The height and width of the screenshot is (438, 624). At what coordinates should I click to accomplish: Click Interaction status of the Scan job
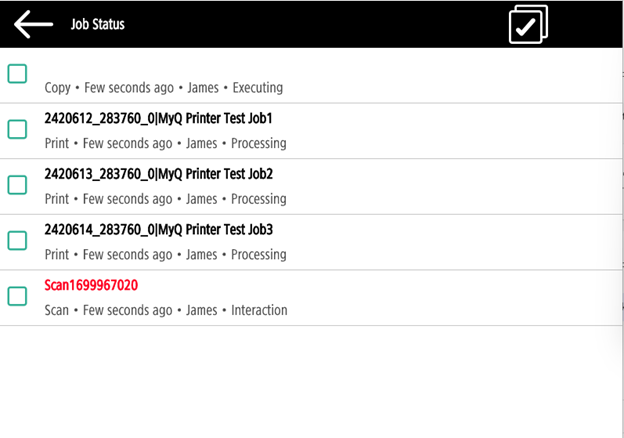(x=259, y=310)
